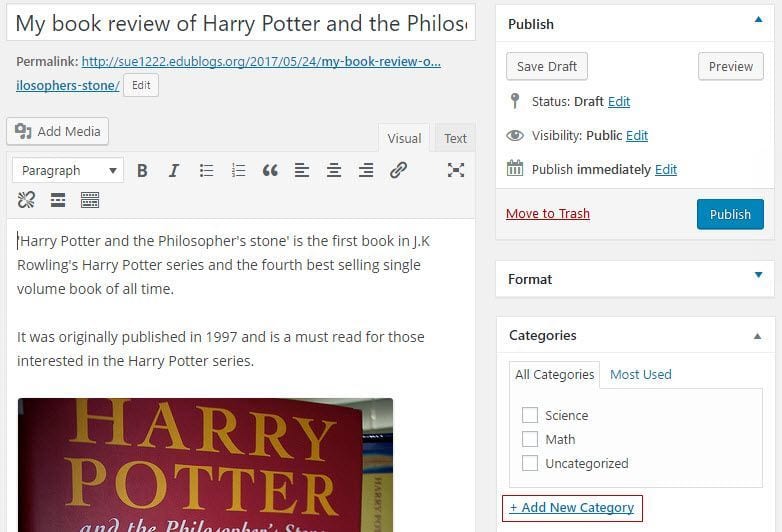Insert or edit link icon
782x532 pixels.
tap(398, 171)
